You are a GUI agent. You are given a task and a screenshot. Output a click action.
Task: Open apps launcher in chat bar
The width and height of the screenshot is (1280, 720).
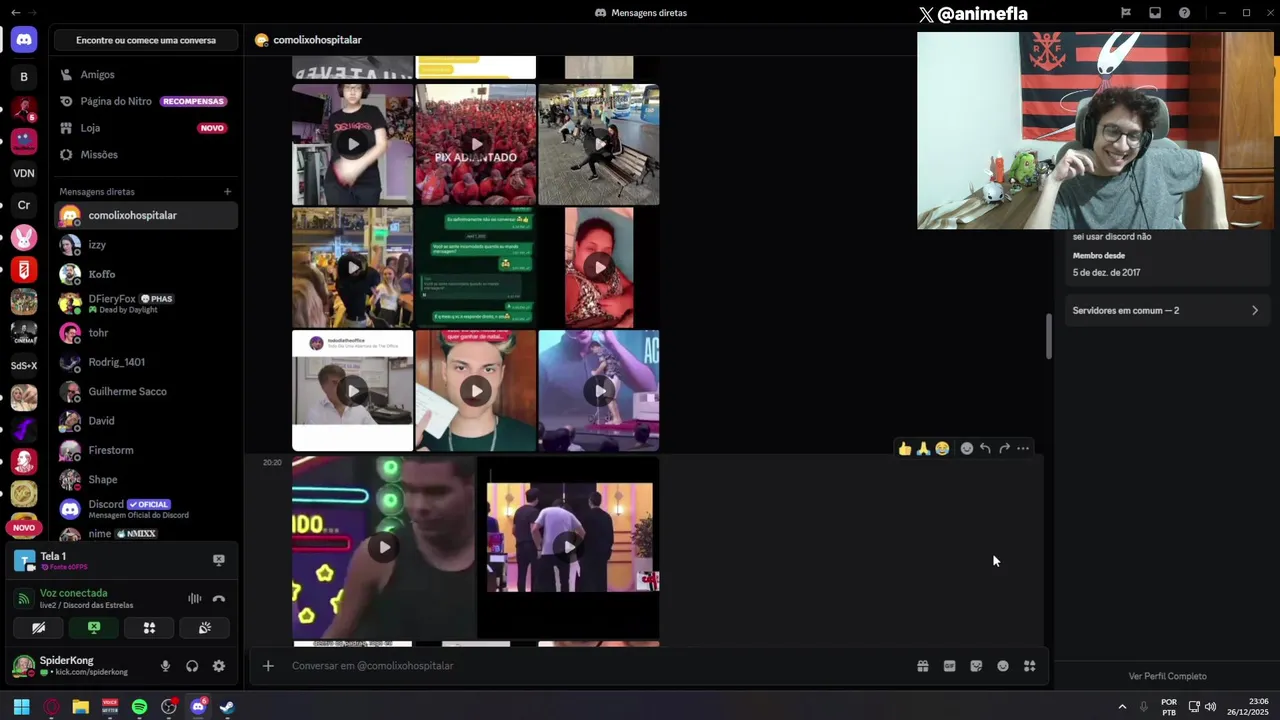pos(1030,666)
